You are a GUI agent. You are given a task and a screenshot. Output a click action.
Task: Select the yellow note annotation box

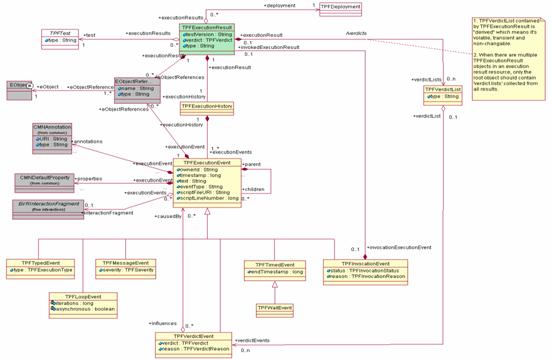[x=508, y=58]
